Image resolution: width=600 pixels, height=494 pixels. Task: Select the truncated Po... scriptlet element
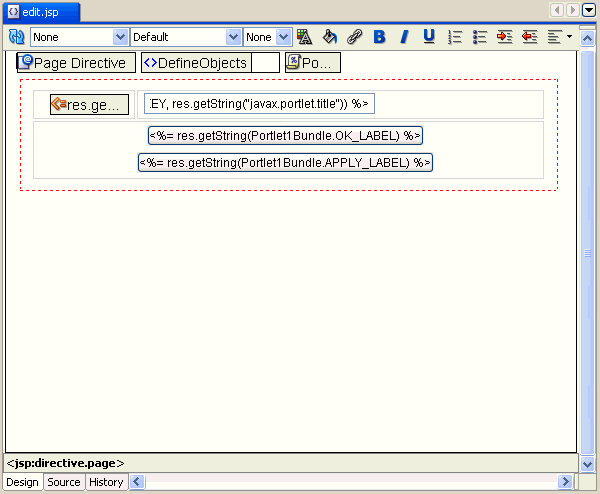tap(313, 62)
